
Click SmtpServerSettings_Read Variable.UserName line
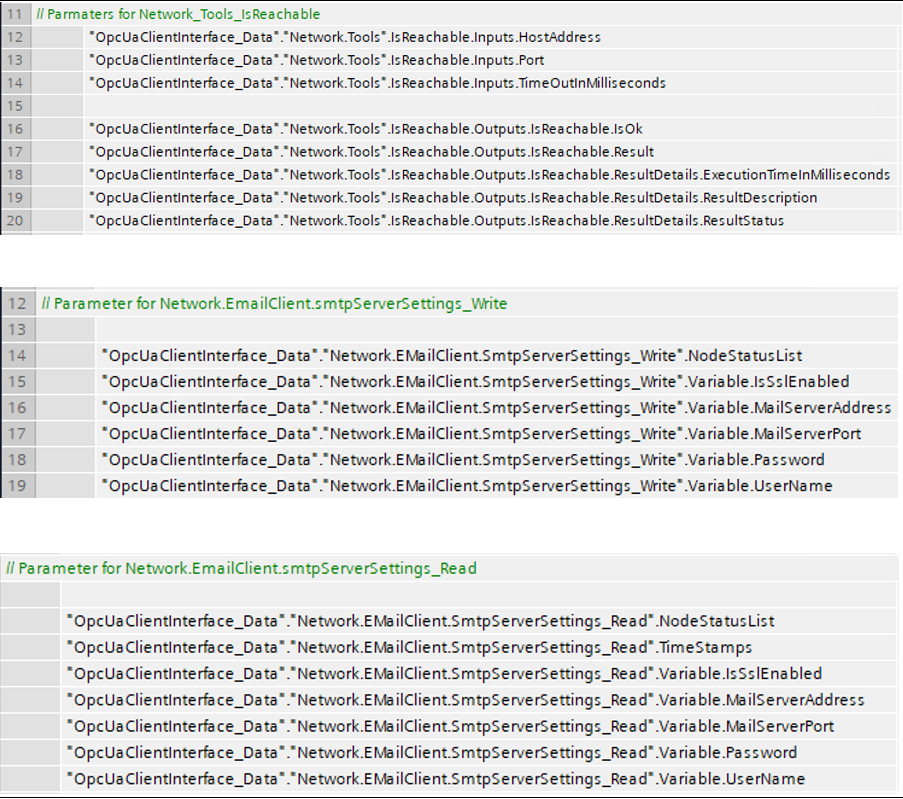pos(435,779)
